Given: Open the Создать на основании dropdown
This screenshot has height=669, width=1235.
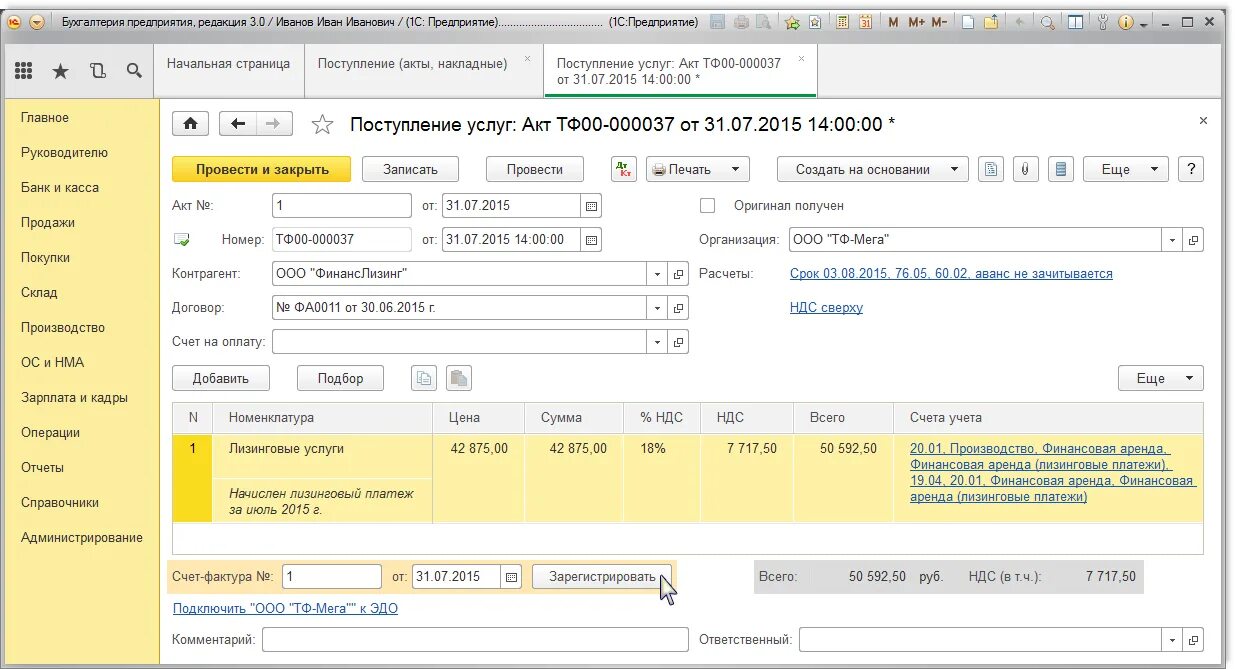Looking at the screenshot, I should click(x=873, y=169).
